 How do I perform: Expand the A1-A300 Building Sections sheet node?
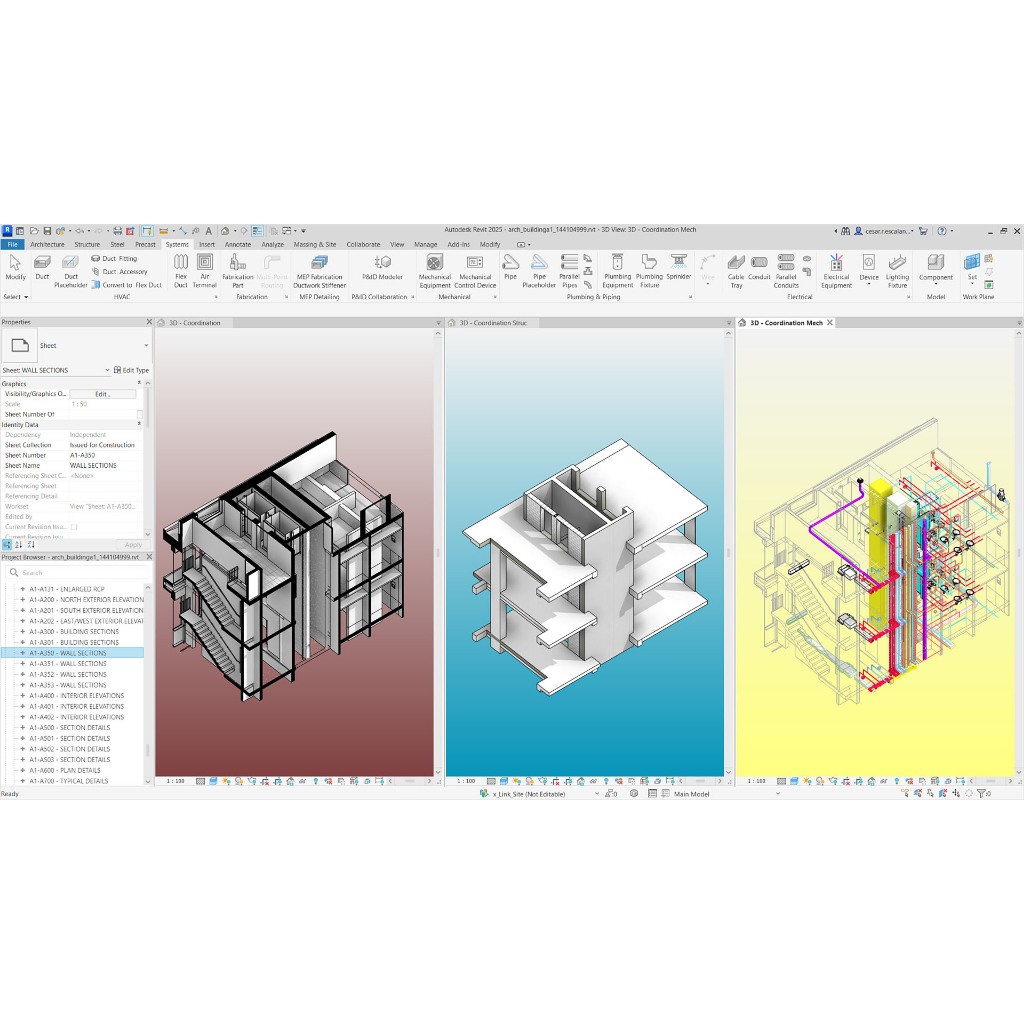pos(23,632)
